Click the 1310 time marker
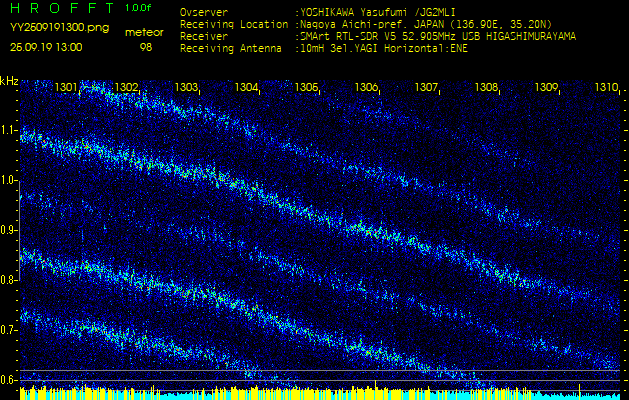Viewport: 629px width, 400px height. tap(605, 88)
